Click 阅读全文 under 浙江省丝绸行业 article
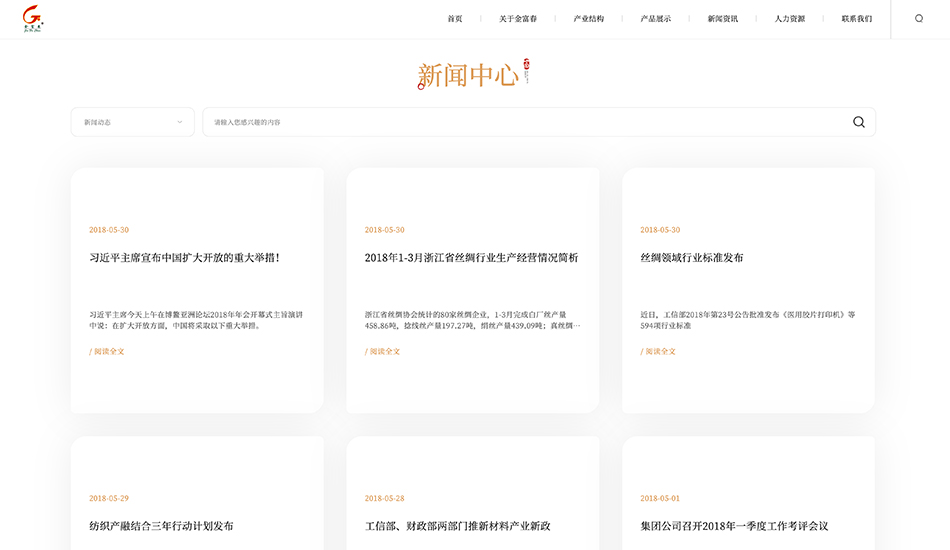 [382, 352]
